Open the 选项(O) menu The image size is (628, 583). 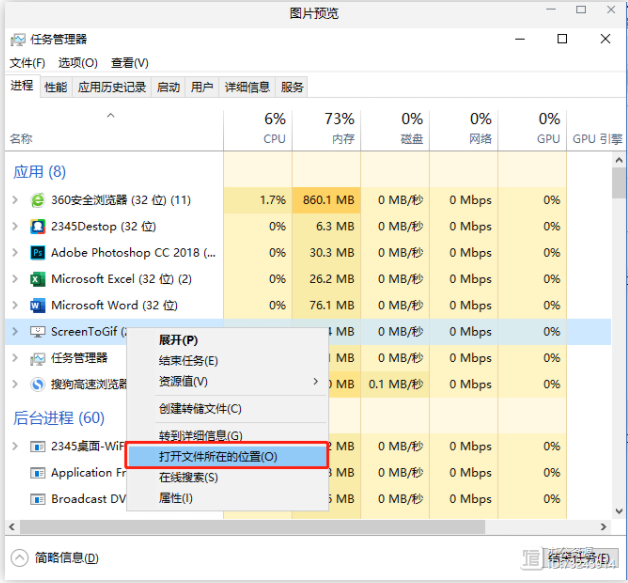(x=77, y=62)
